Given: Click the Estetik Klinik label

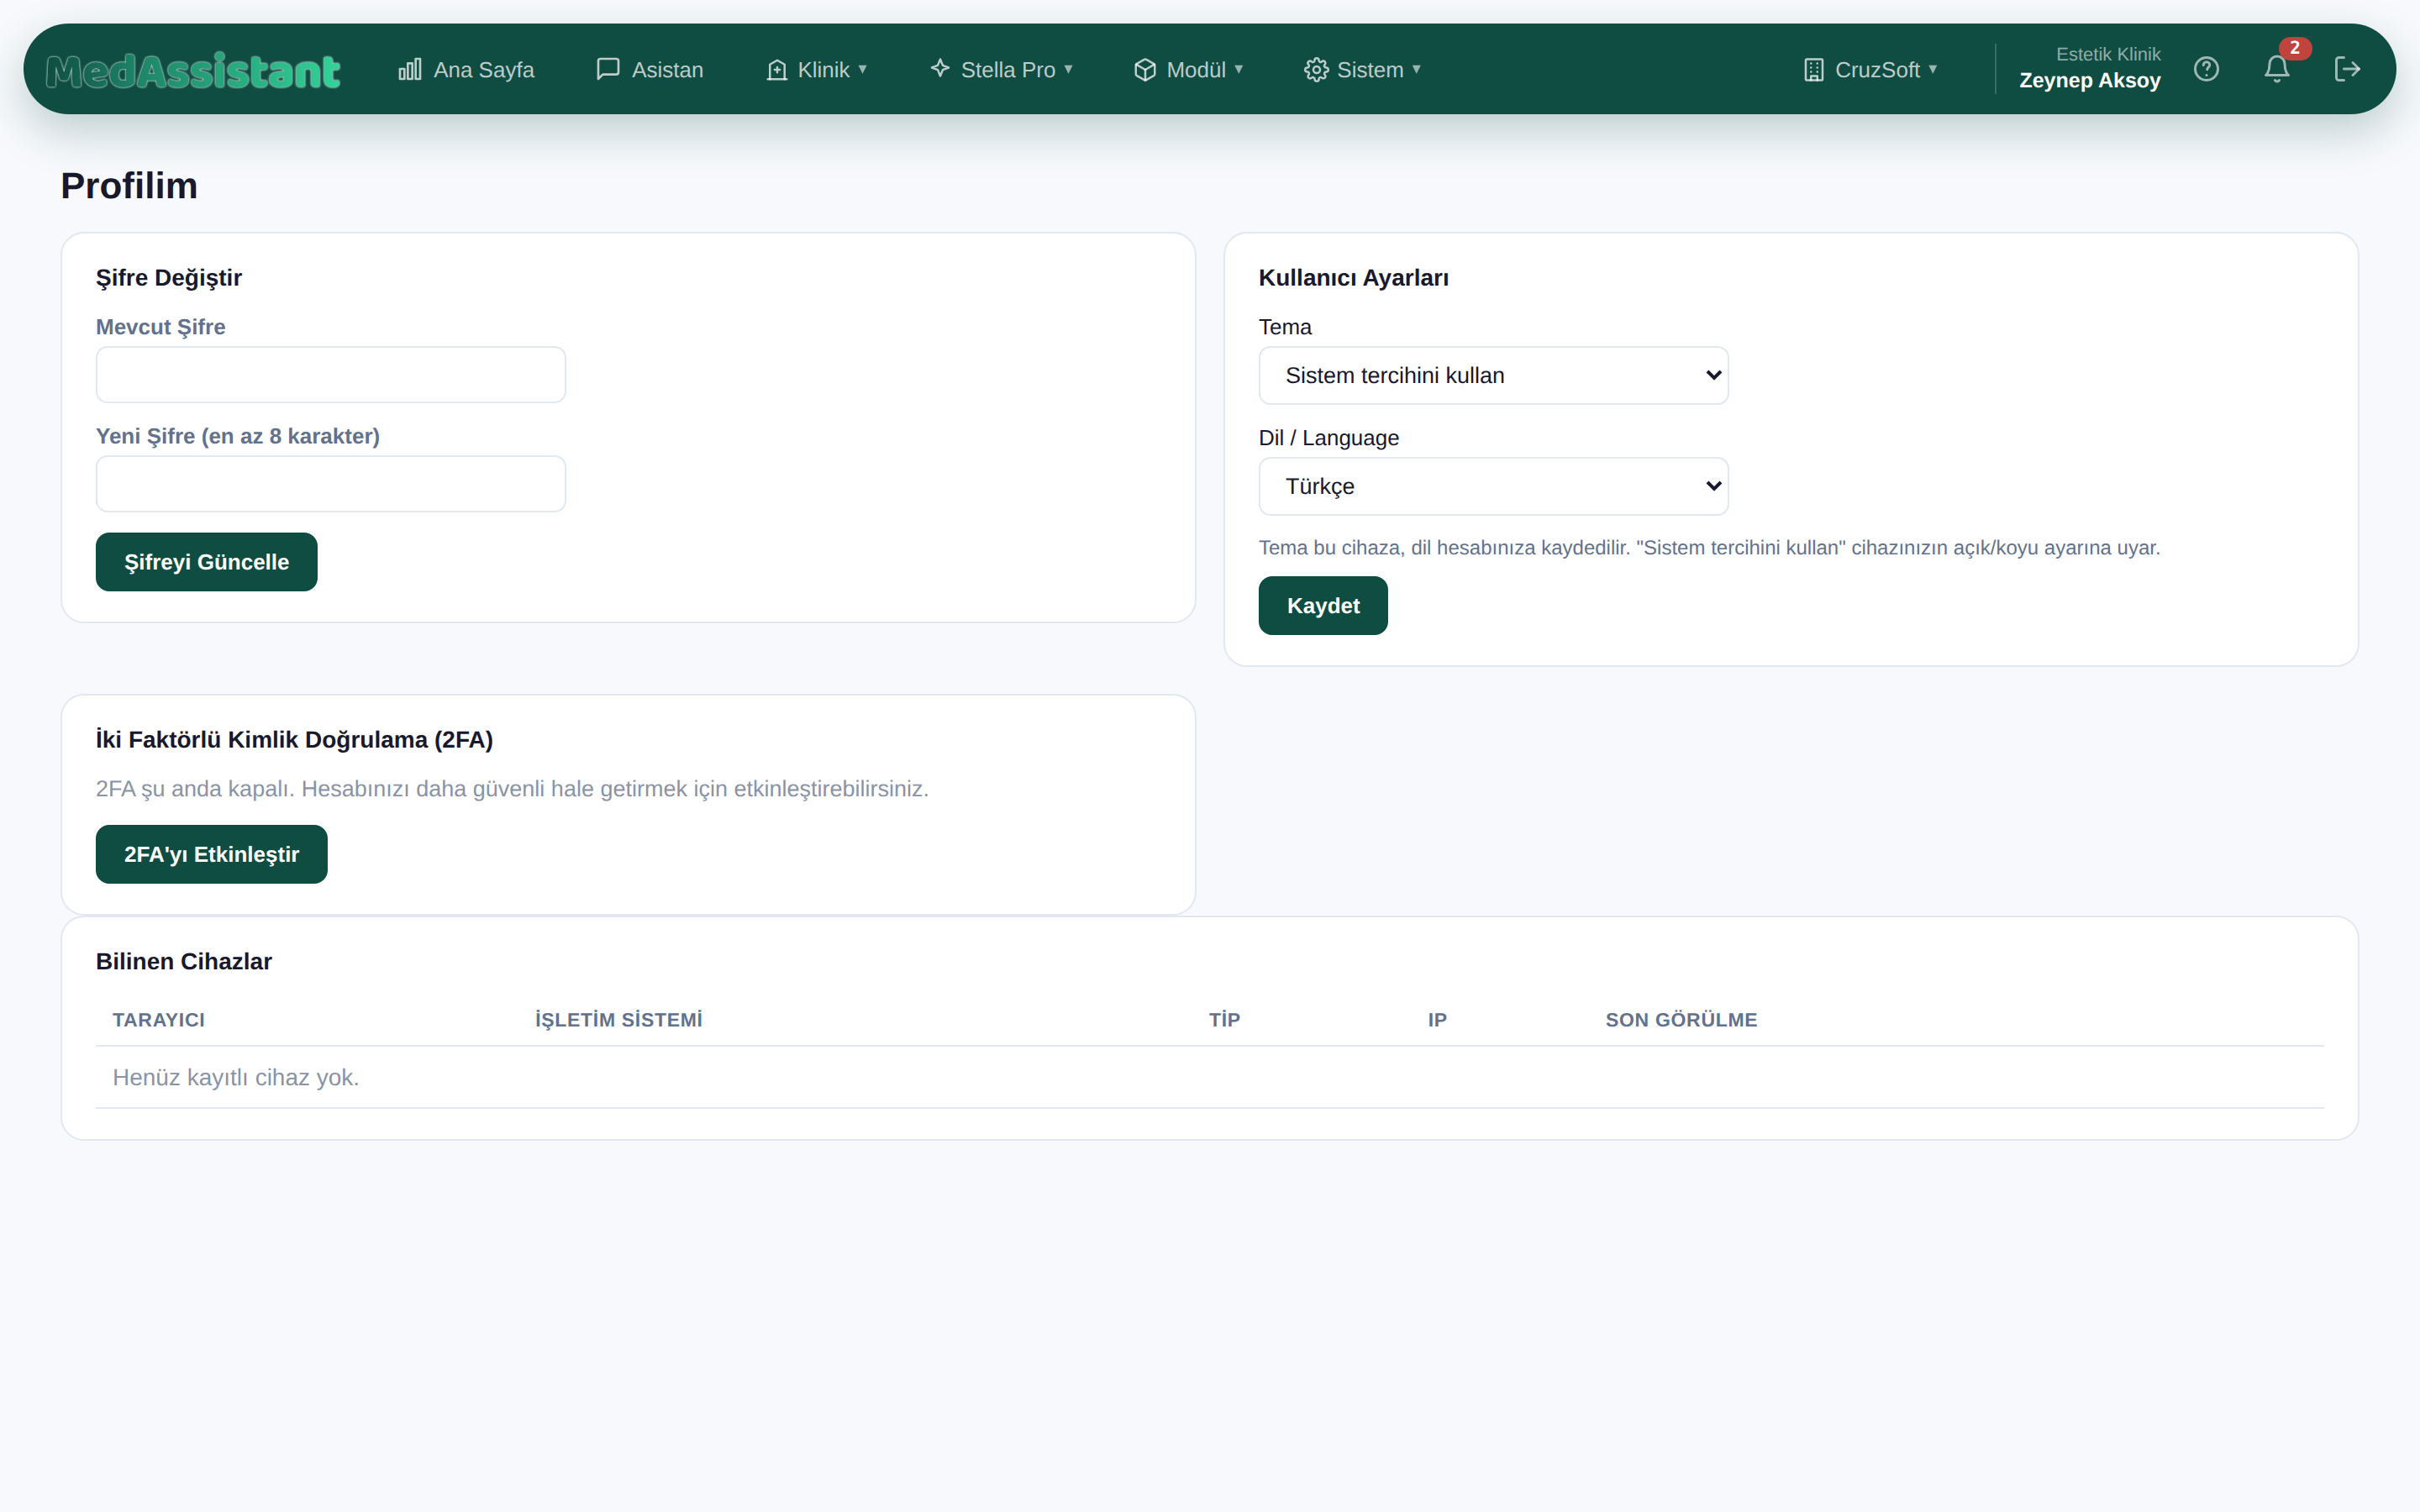Looking at the screenshot, I should pyautogui.click(x=2108, y=54).
